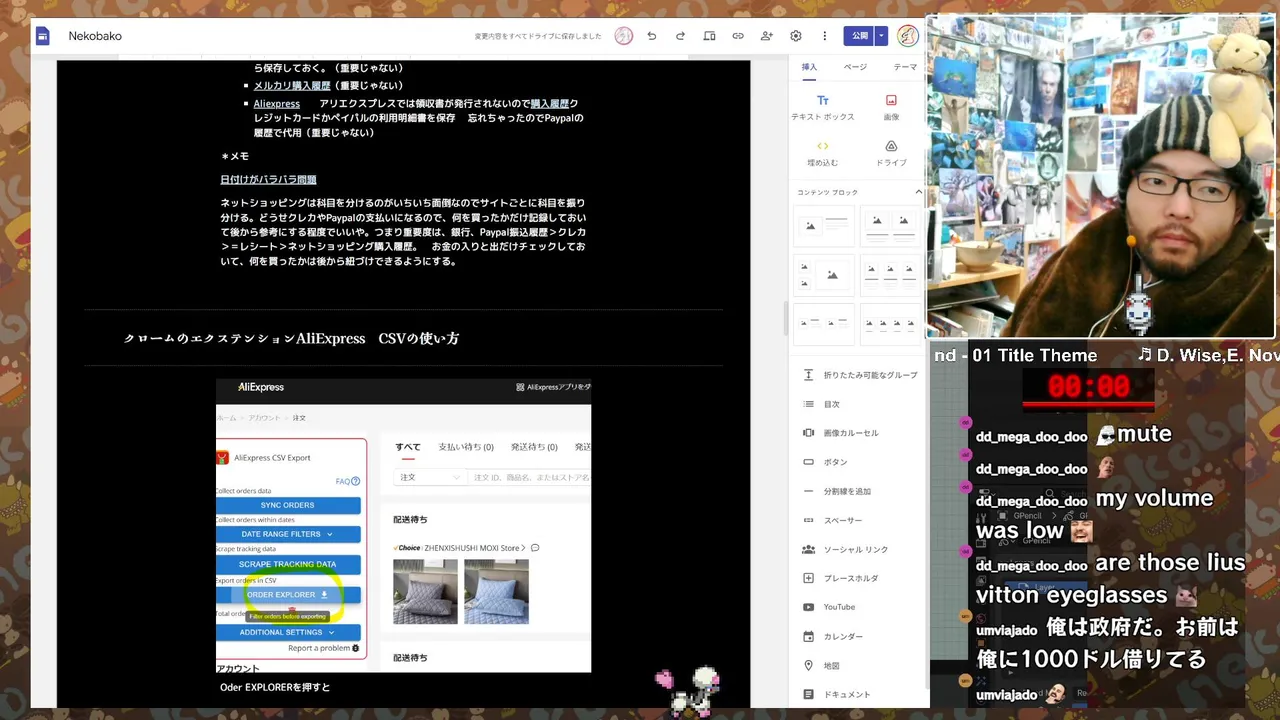Viewport: 1280px width, 720px height.
Task: Open the Aliexpress link in page text
Action: coord(277,104)
